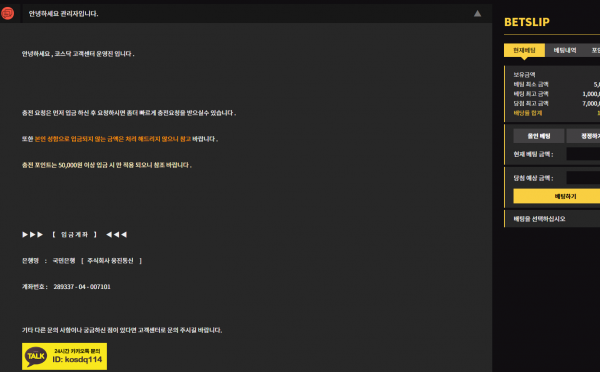Open the KakaoTalk kosdq114 inquiry banner
The width and height of the screenshot is (600, 372).
64,356
